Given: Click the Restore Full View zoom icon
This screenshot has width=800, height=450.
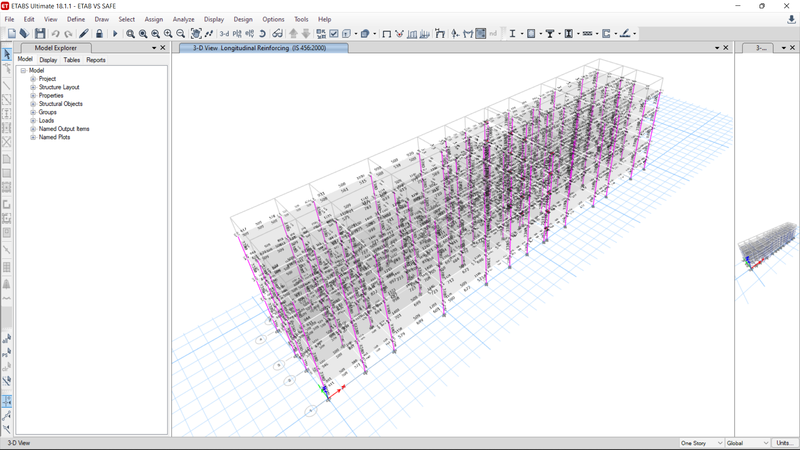Looking at the screenshot, I should (x=143, y=34).
